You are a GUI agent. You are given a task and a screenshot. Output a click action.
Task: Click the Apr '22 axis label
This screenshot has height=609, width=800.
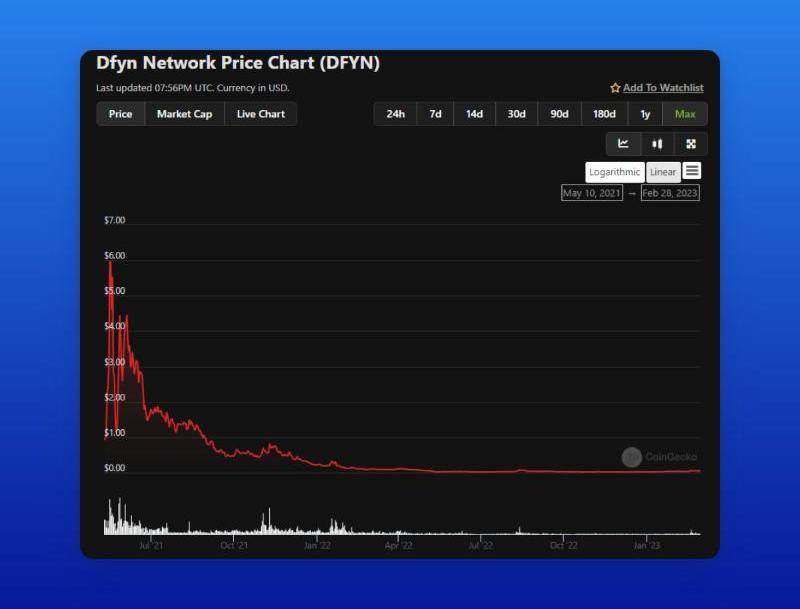(398, 545)
